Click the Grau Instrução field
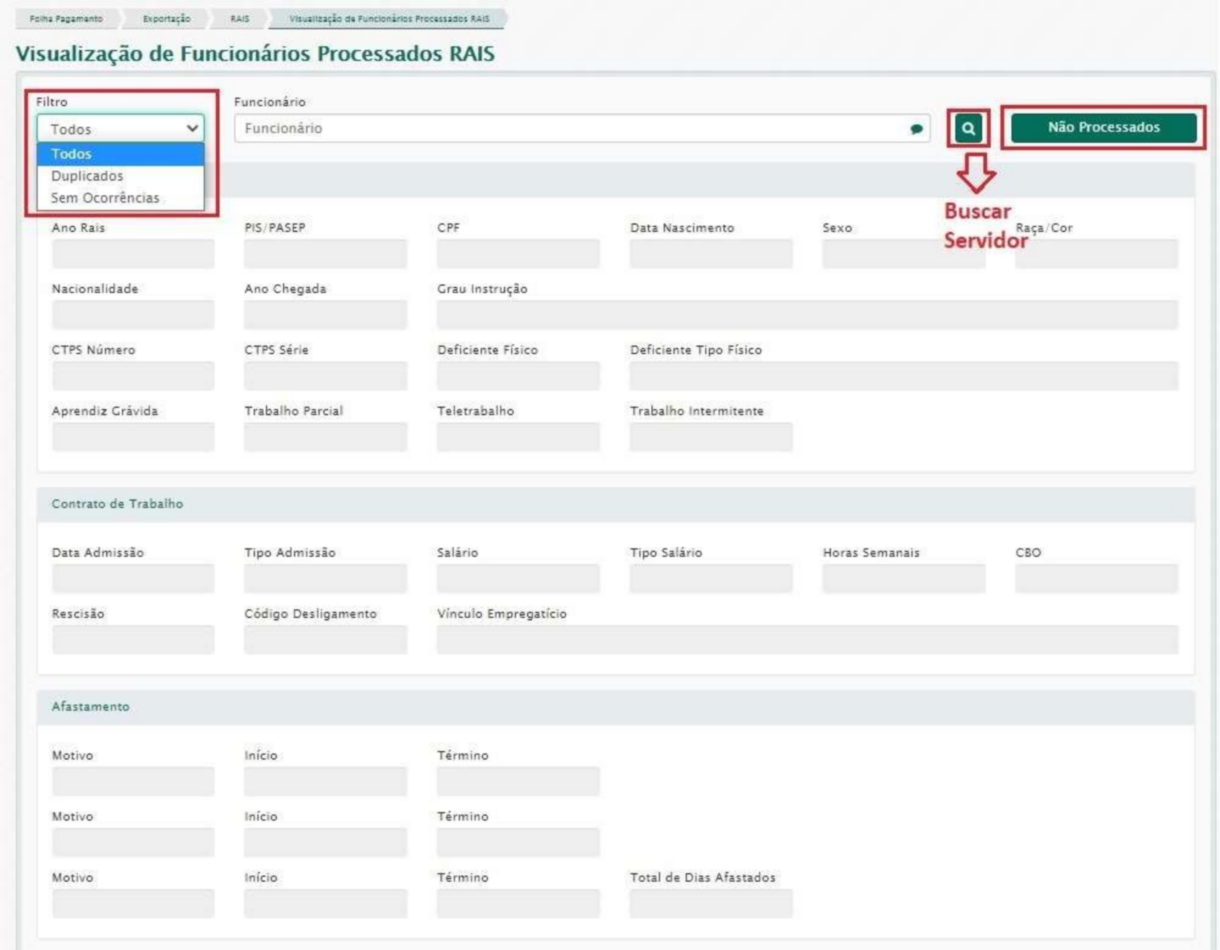This screenshot has height=950, width=1220. pos(807,315)
